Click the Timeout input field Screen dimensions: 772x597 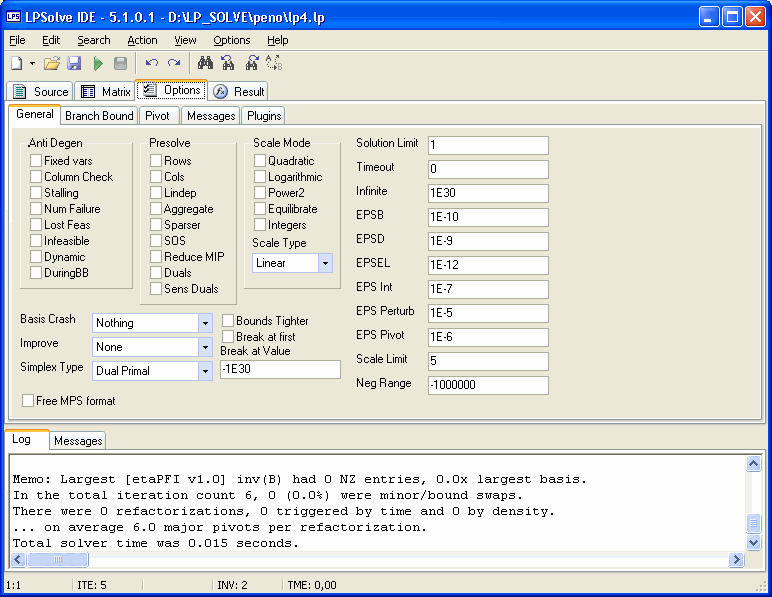[x=488, y=169]
